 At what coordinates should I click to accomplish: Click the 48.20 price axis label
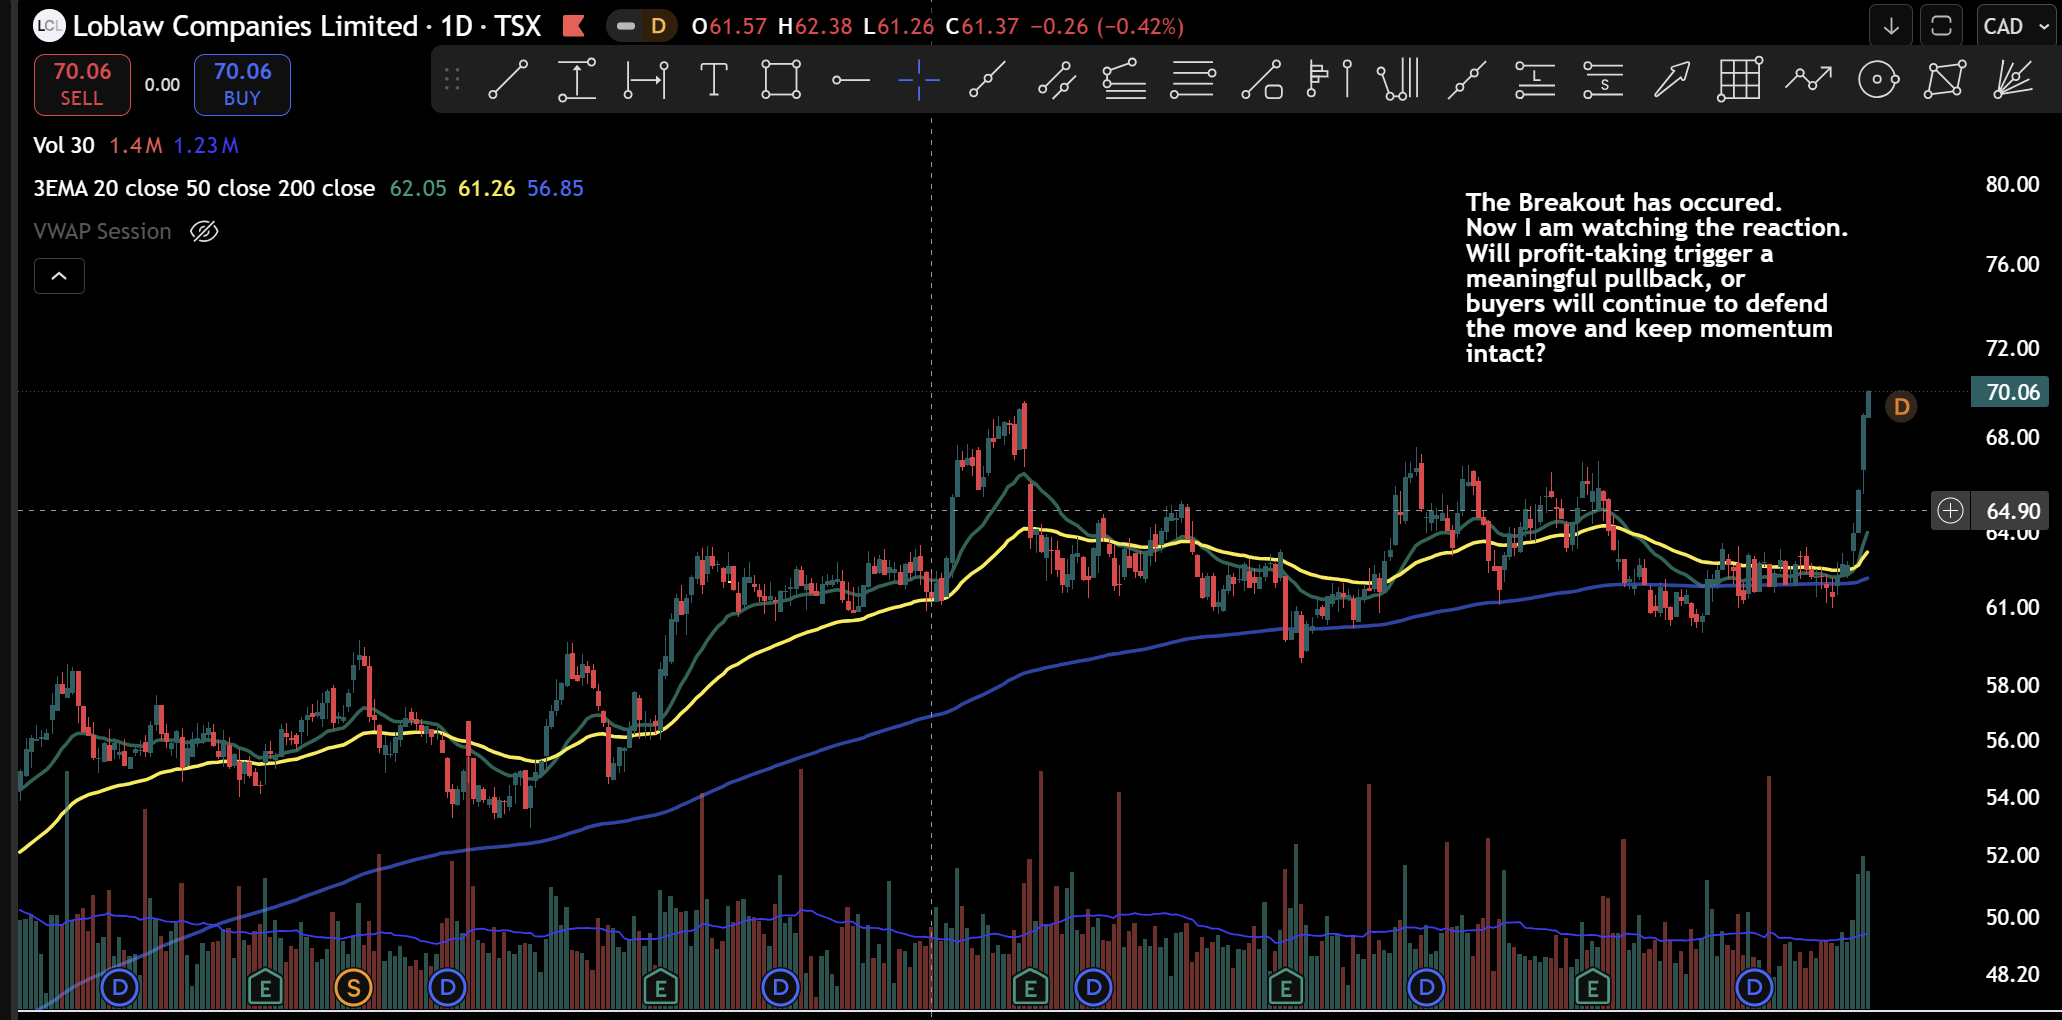[x=2012, y=974]
